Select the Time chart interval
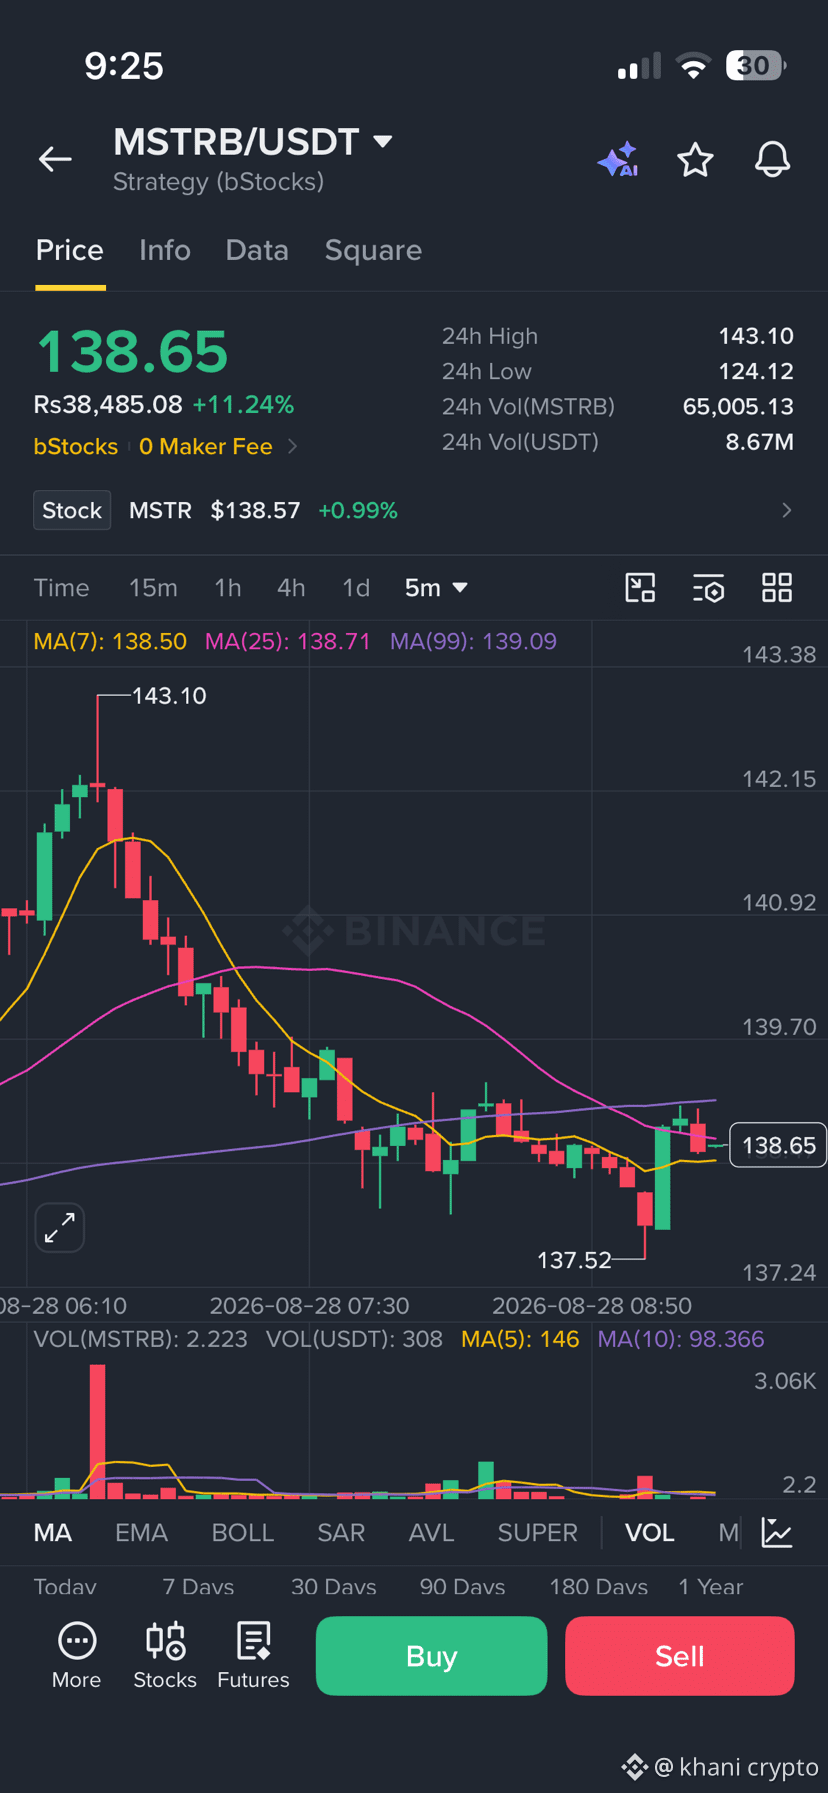 point(62,588)
